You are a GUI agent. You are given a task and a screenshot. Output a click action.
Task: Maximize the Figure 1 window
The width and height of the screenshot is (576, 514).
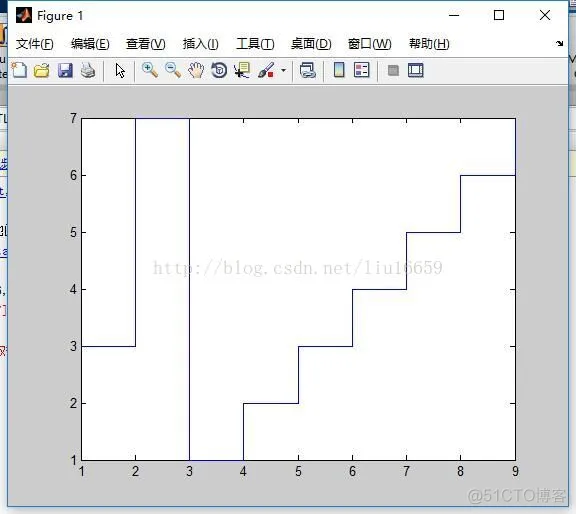click(x=499, y=15)
